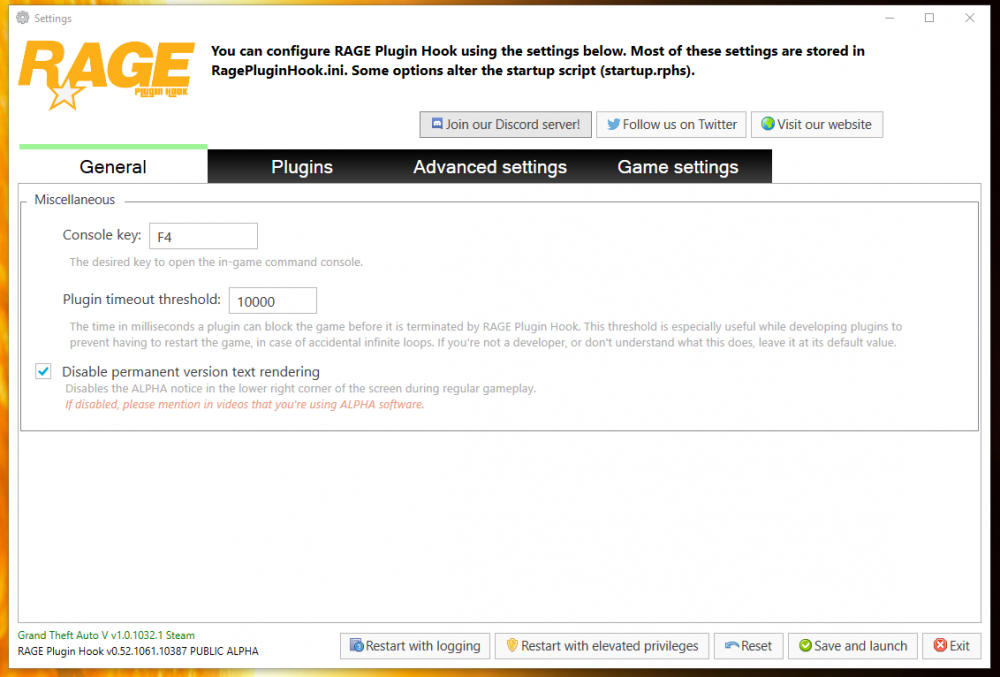
Task: Click the RAGE Plugin Hook logo
Action: tap(106, 75)
